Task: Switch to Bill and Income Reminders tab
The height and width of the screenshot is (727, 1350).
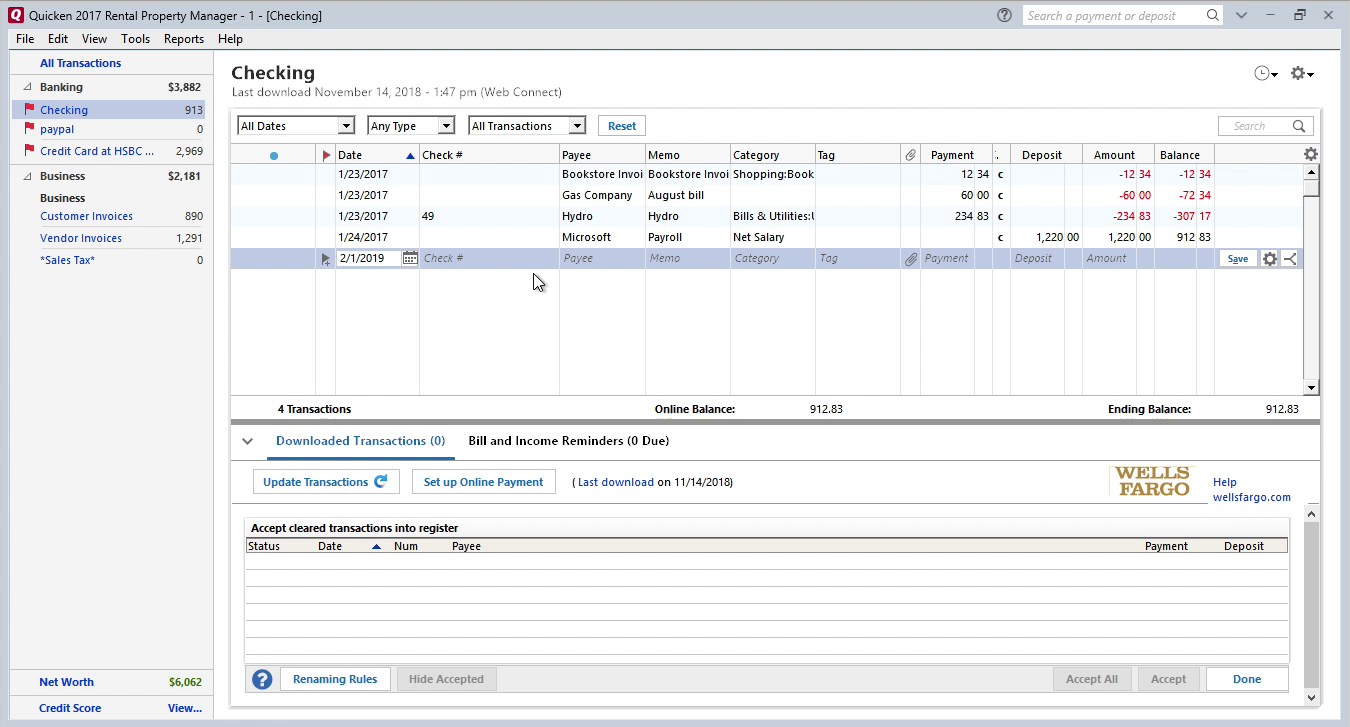Action: tap(569, 441)
